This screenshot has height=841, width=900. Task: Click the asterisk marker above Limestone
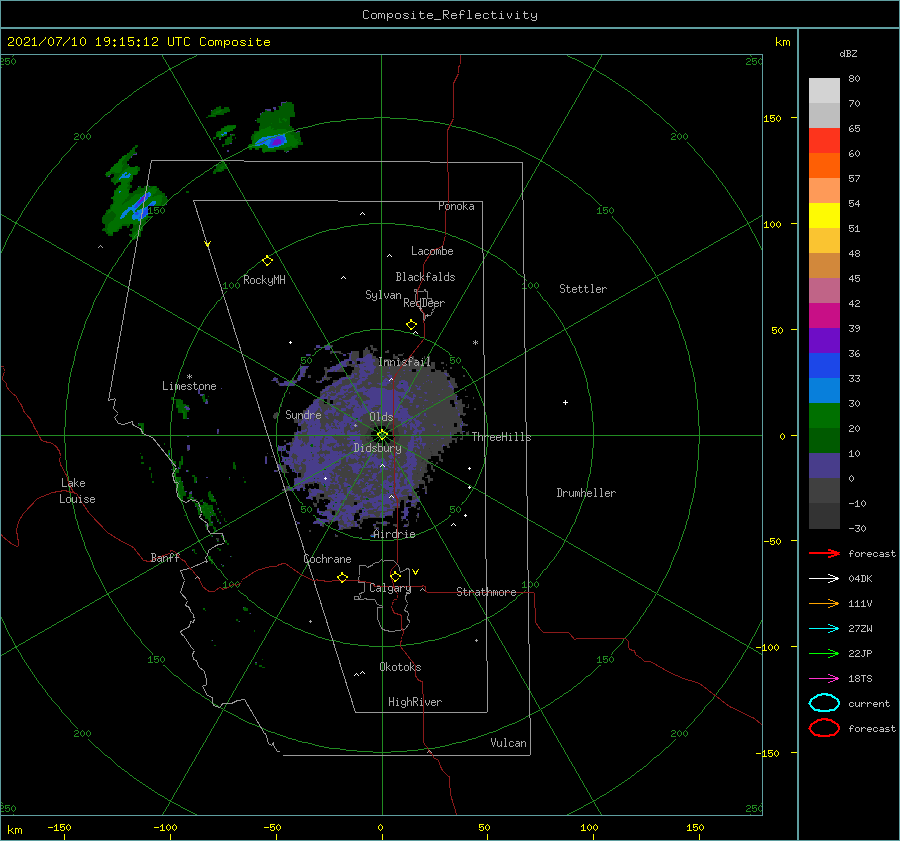tap(189, 377)
